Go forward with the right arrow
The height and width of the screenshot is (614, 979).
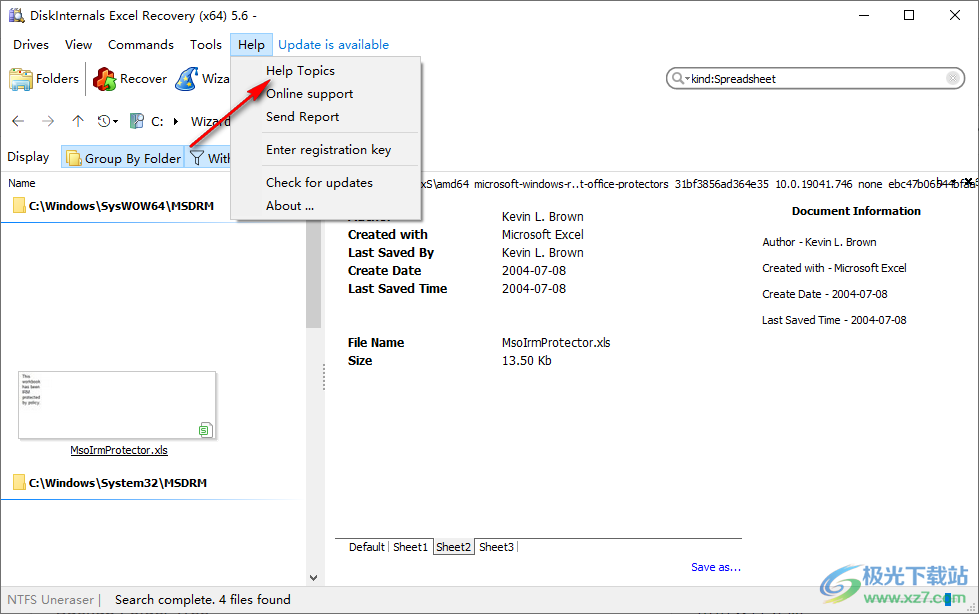pos(48,121)
